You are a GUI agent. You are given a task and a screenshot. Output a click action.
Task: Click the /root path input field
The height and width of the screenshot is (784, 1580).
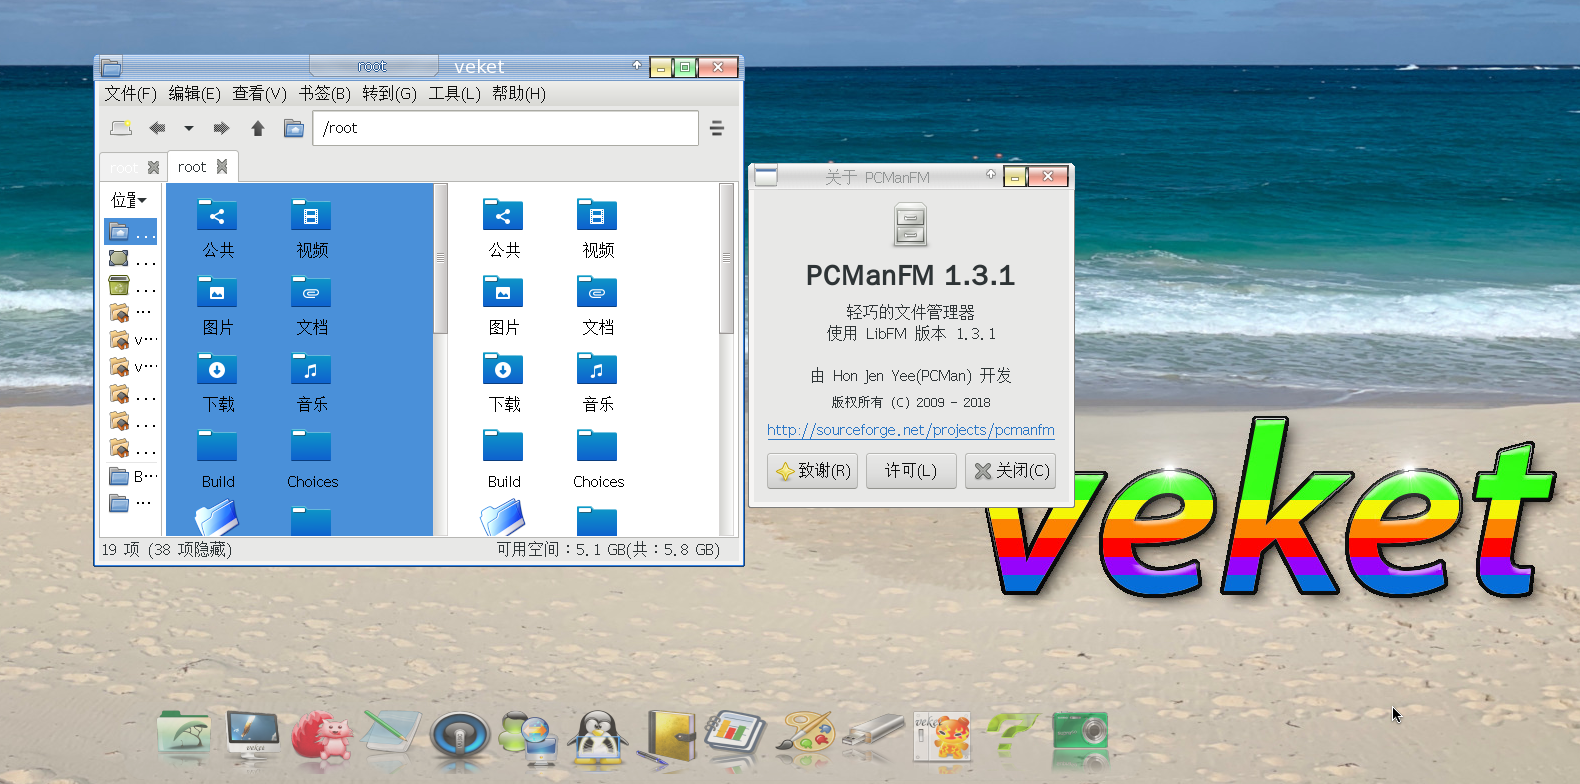click(505, 128)
